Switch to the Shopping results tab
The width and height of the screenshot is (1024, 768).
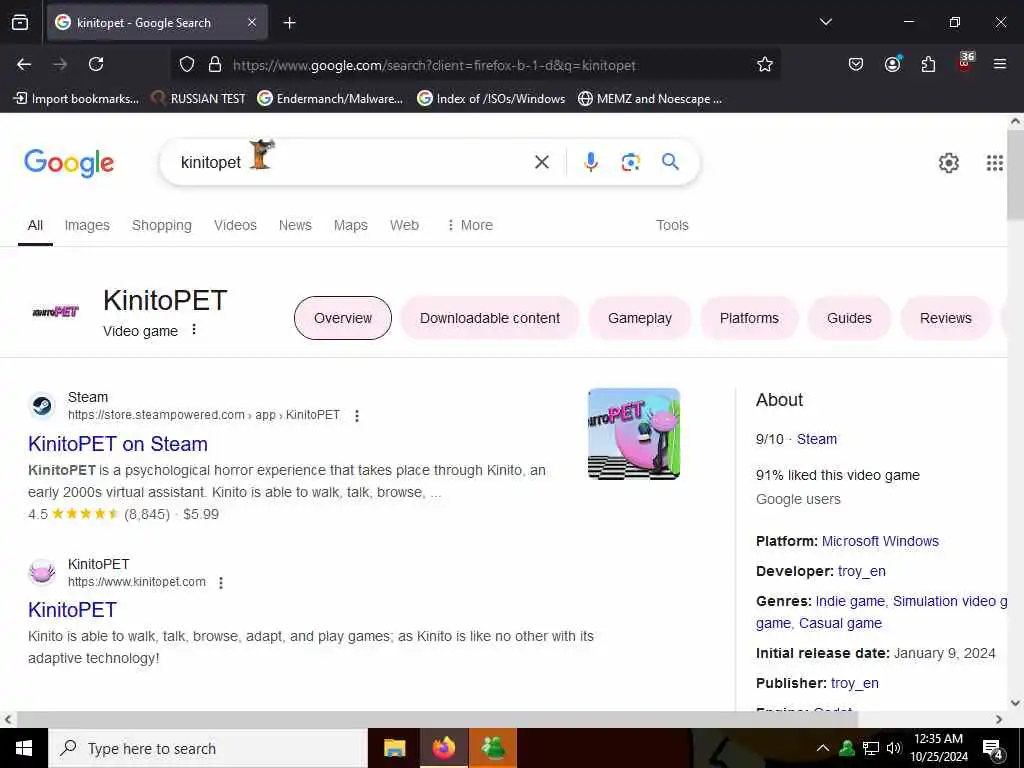click(x=161, y=225)
